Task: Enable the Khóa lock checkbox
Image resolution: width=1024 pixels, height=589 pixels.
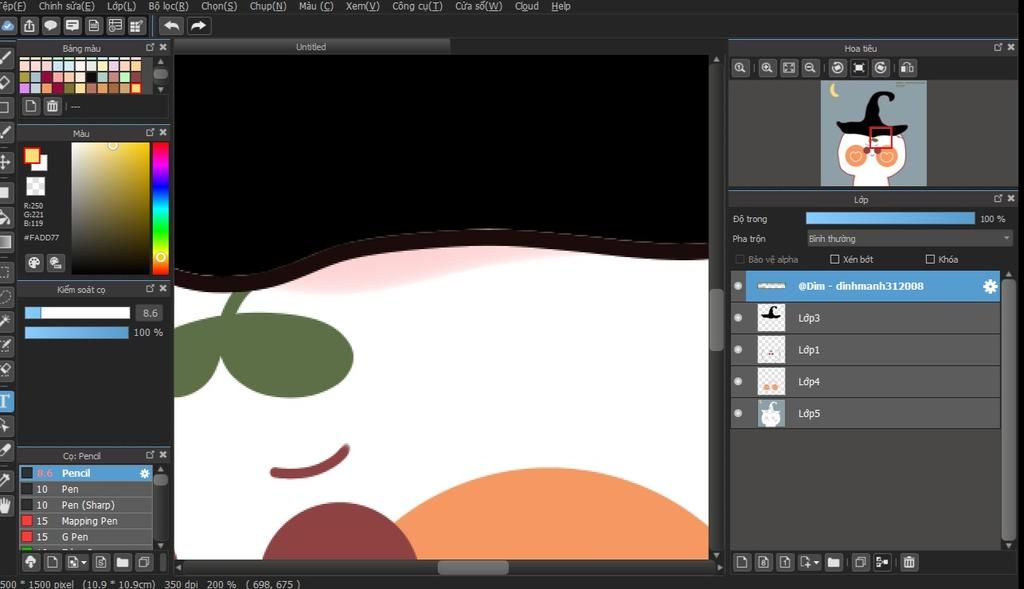Action: click(930, 259)
